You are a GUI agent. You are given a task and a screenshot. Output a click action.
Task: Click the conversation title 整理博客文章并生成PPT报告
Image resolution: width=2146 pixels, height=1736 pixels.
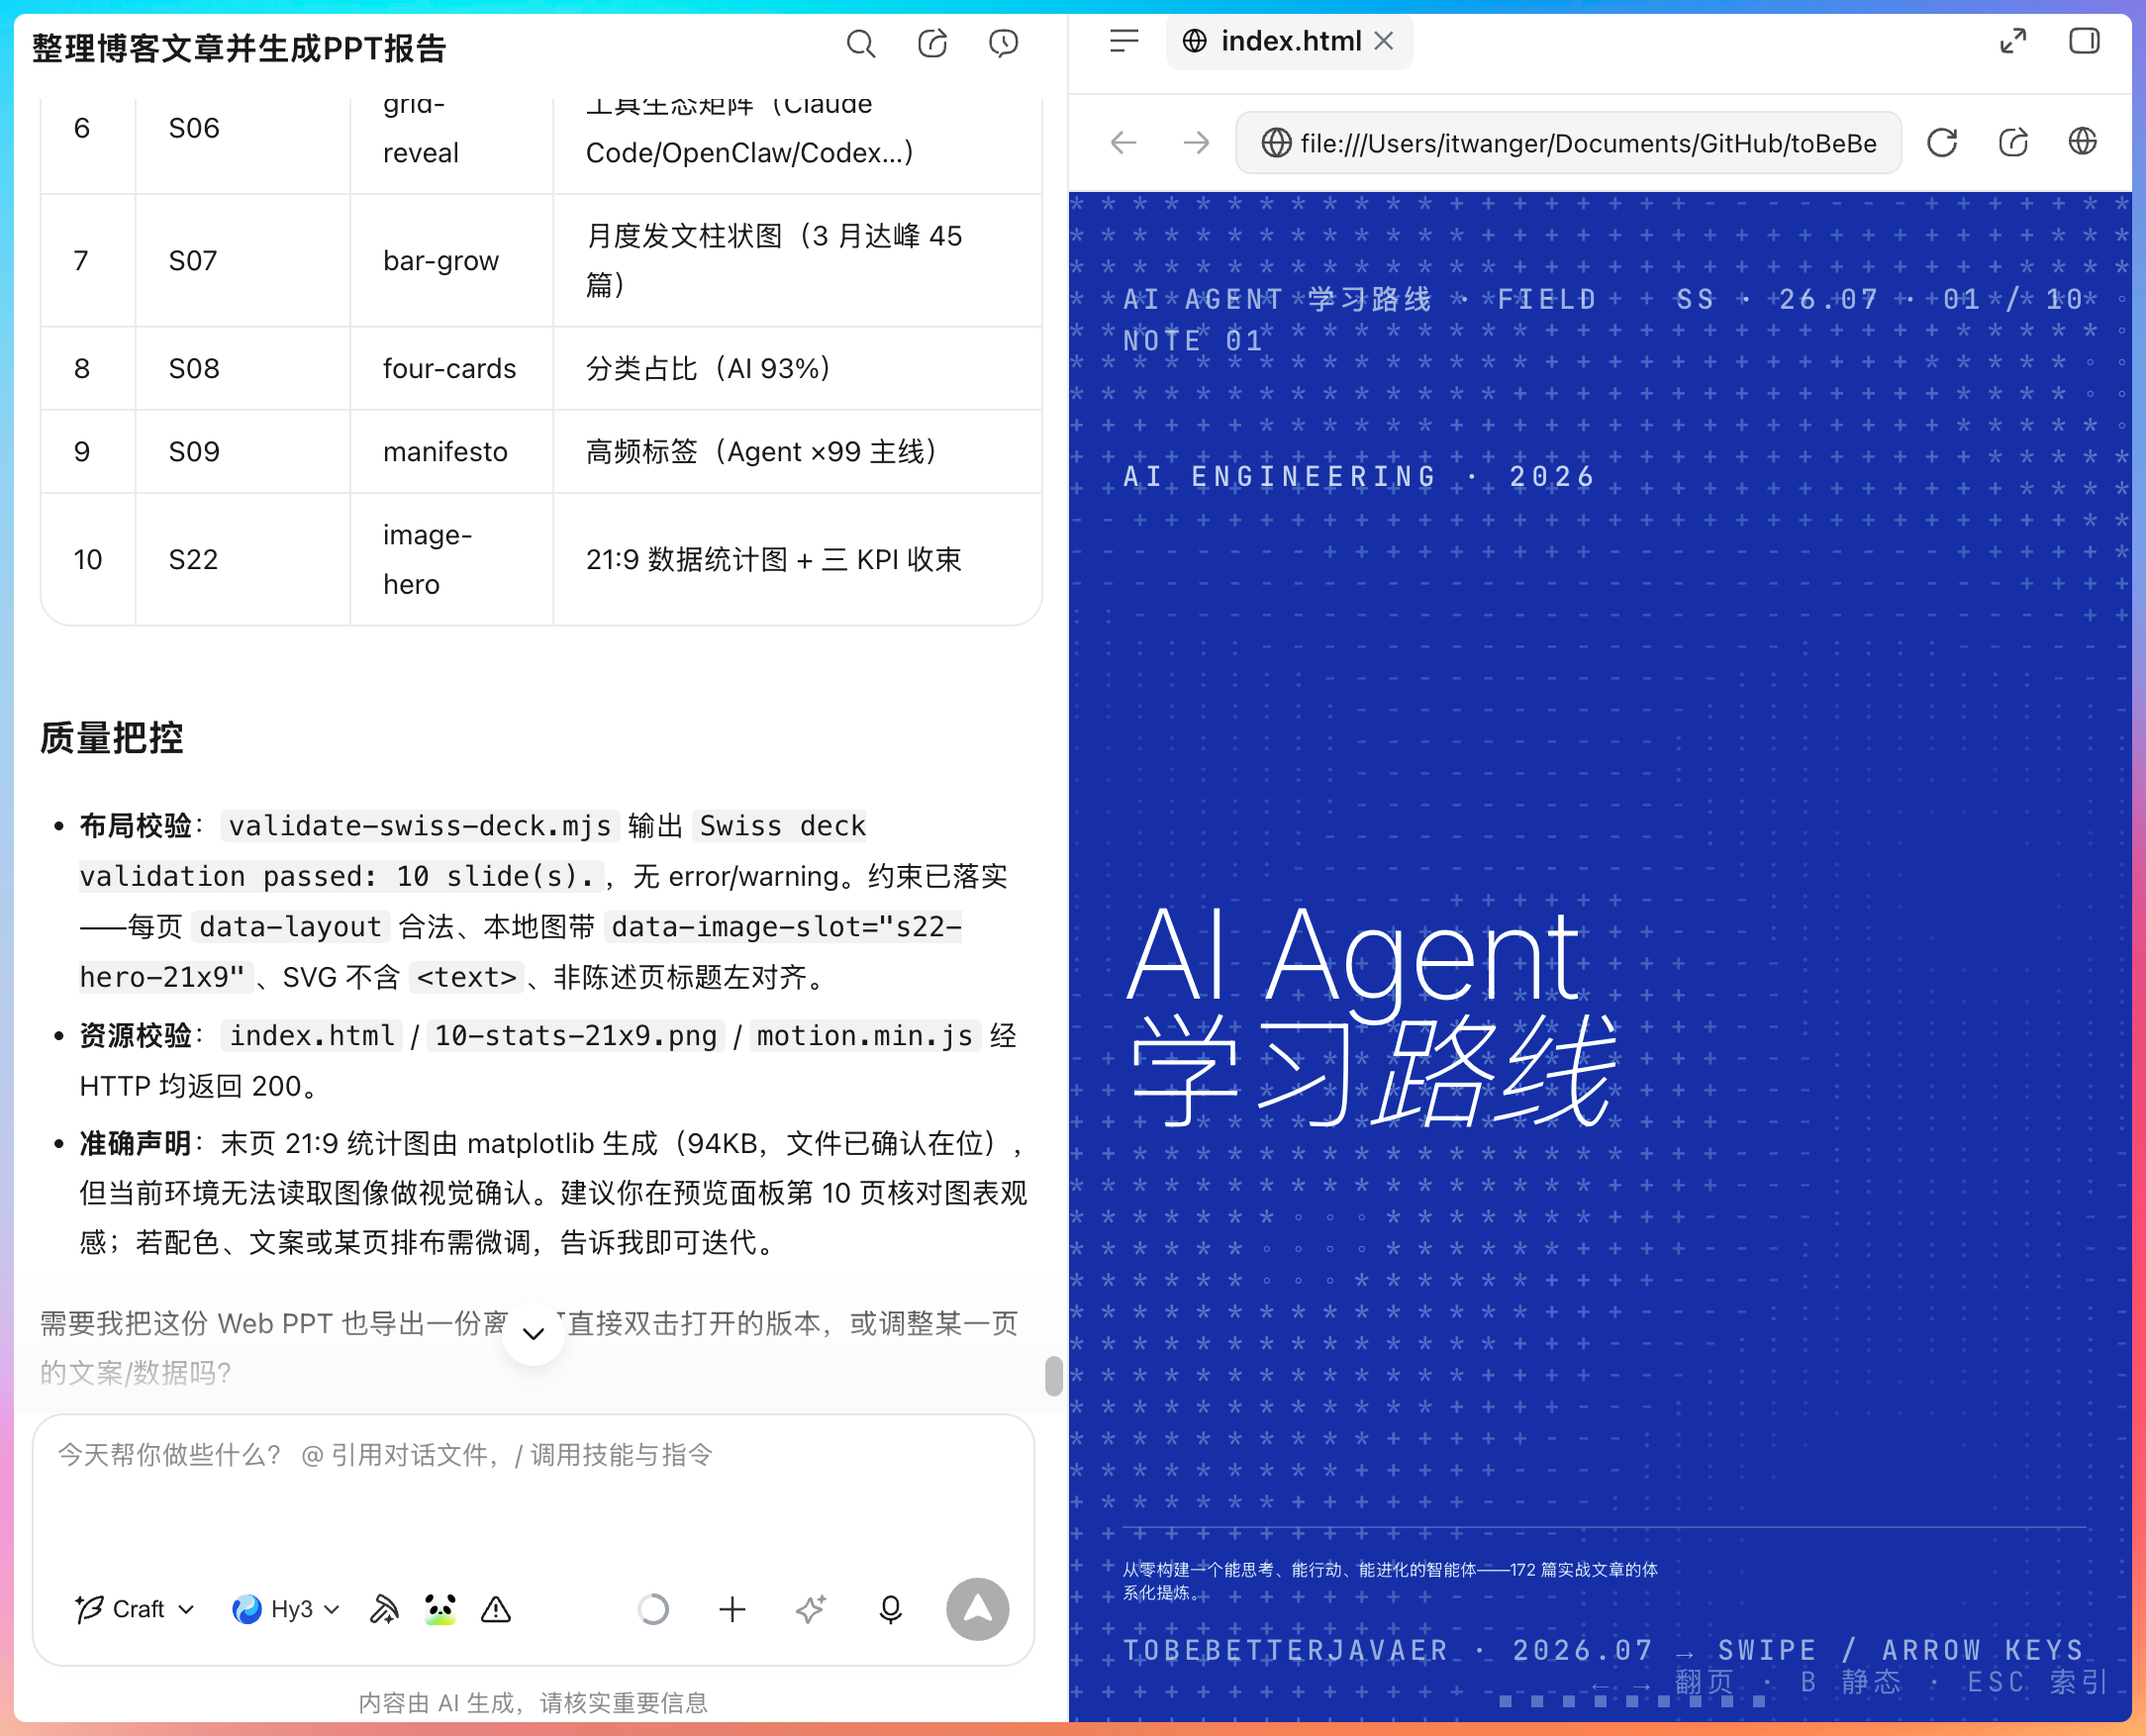coord(240,47)
